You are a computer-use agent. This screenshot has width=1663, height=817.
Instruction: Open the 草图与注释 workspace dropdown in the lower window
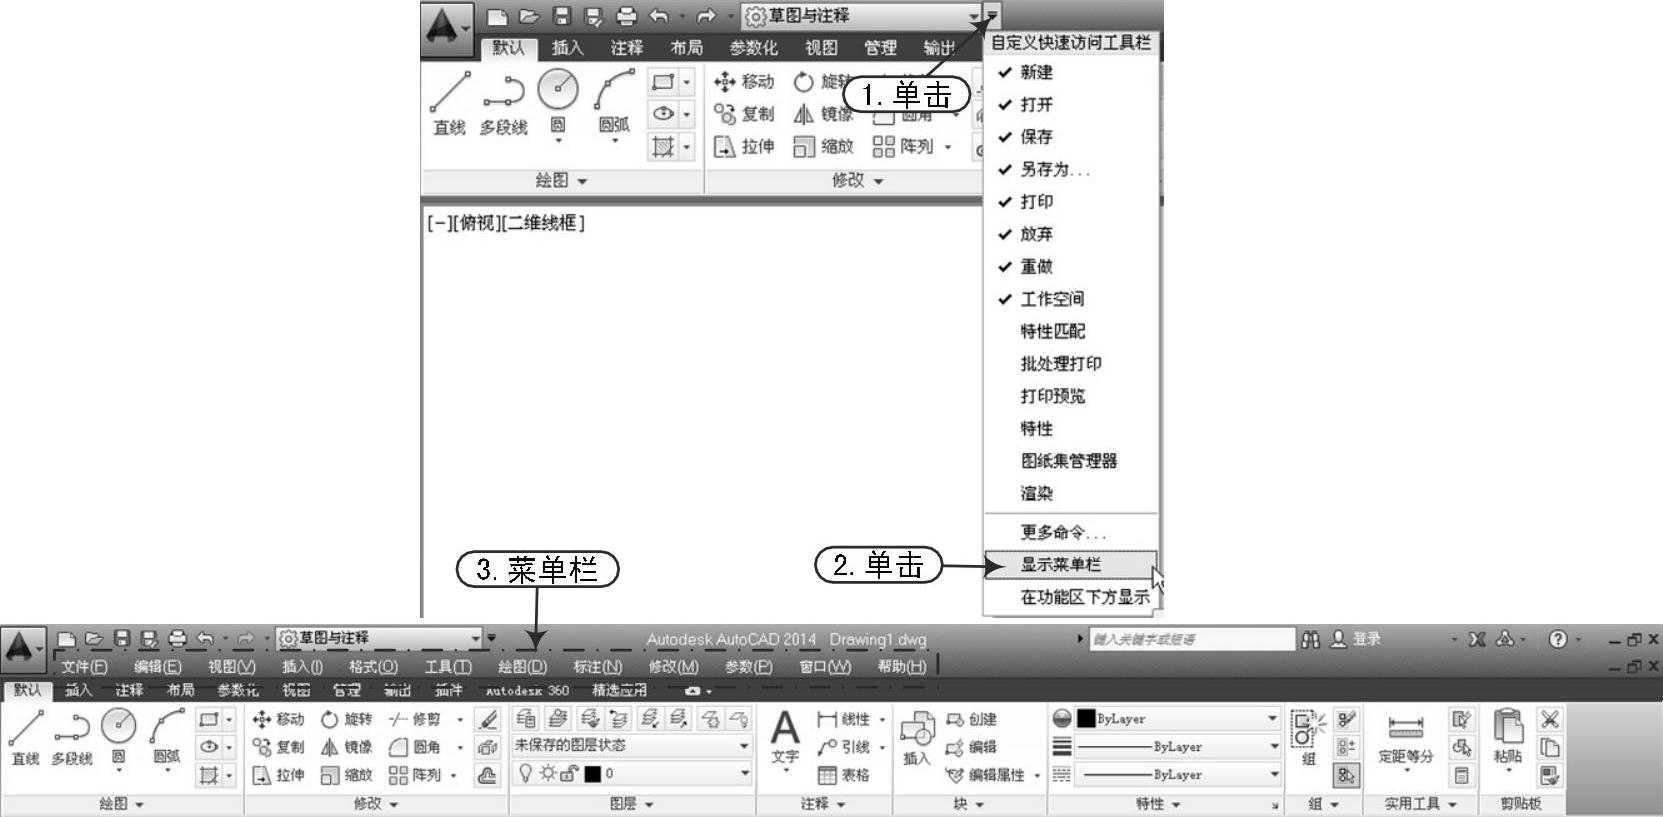click(x=380, y=638)
